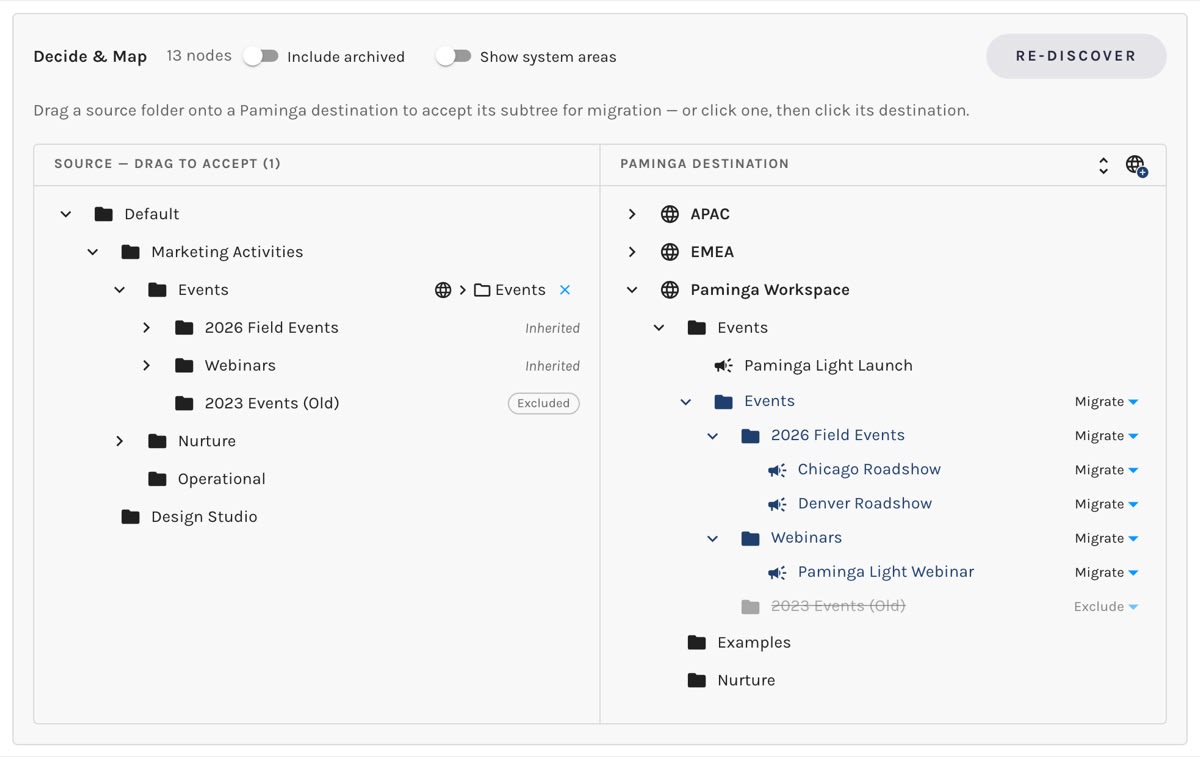Expand the source Nurture folder
The height and width of the screenshot is (757, 1200).
point(120,441)
